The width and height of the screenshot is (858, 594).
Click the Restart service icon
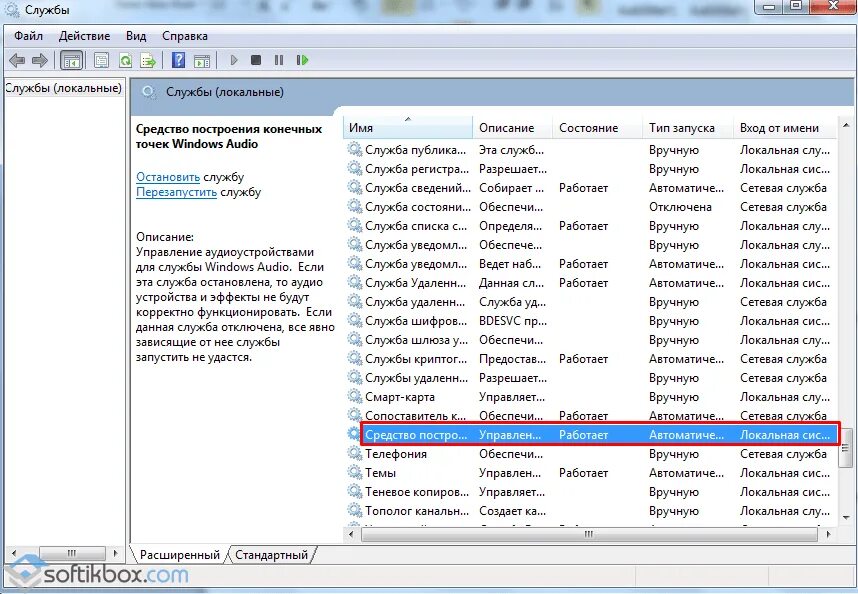click(302, 60)
